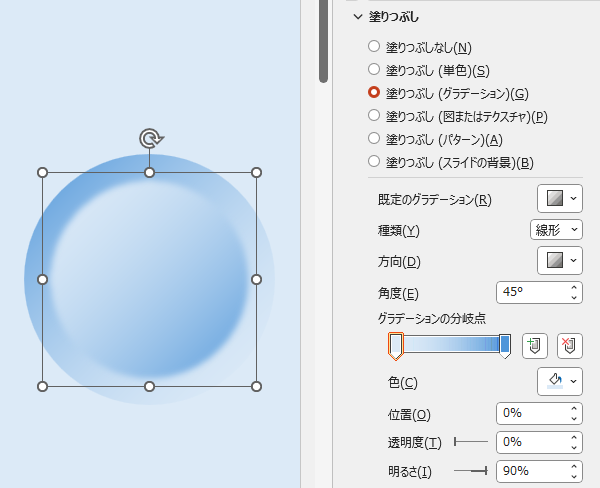The height and width of the screenshot is (488, 600).
Task: Click the top-middle resize handle of the shape
Action: [150, 173]
